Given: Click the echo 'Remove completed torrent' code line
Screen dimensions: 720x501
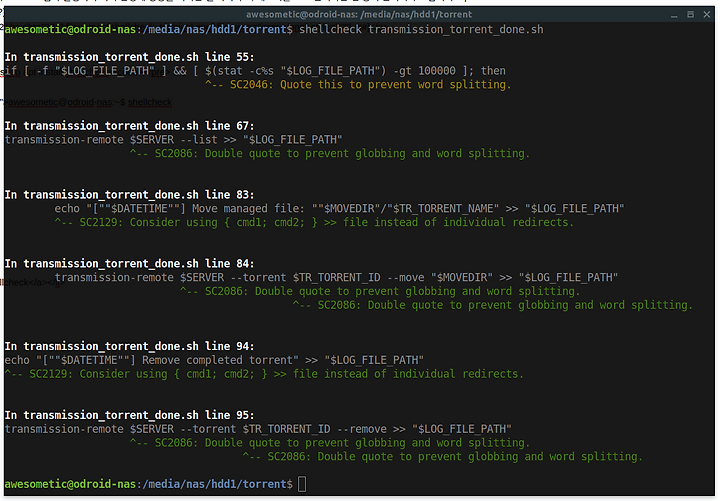Looking at the screenshot, I should click(214, 360).
